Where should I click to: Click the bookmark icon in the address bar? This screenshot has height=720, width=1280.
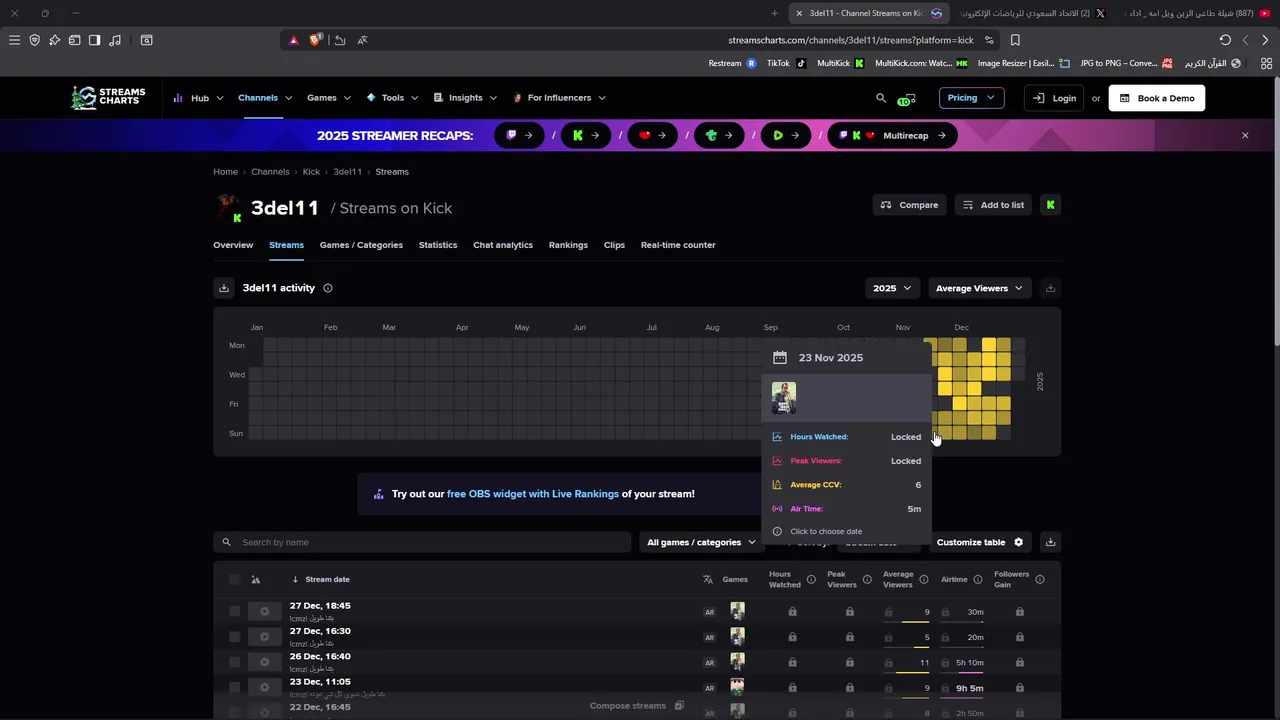tap(1015, 40)
